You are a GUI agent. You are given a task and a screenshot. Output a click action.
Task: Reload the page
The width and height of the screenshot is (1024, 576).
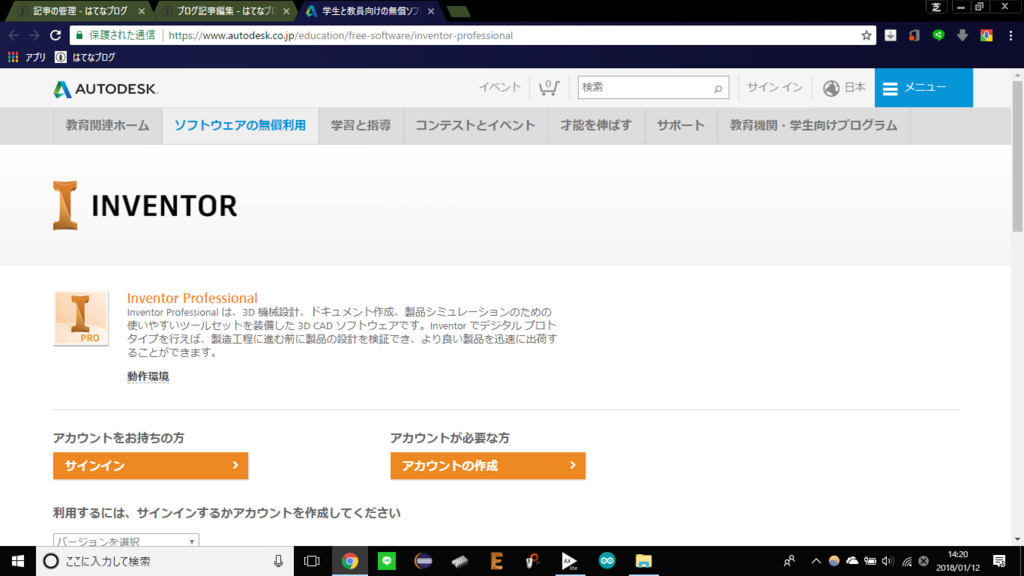[56, 35]
